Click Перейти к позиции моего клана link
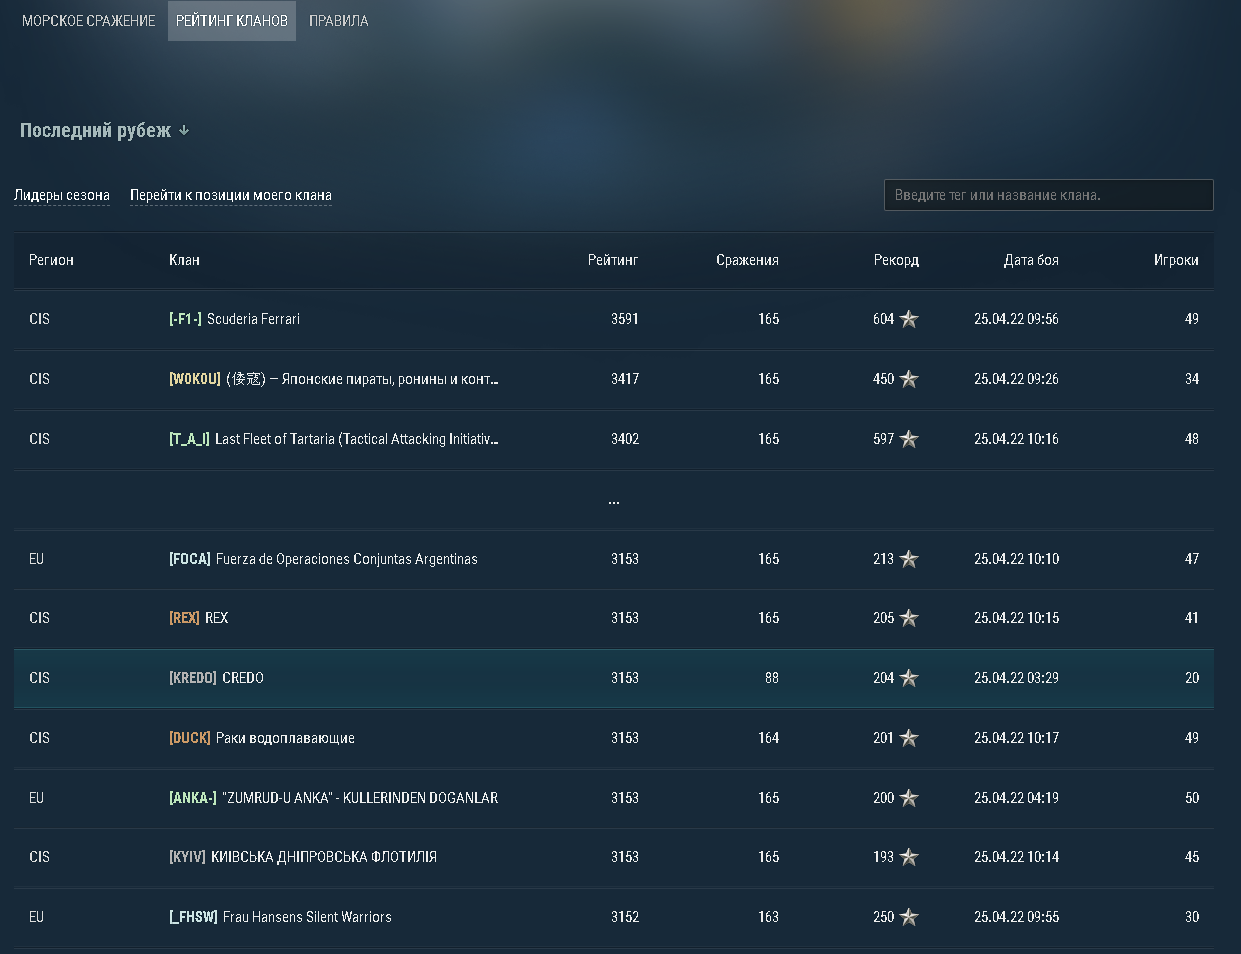Image resolution: width=1241 pixels, height=954 pixels. tap(231, 195)
